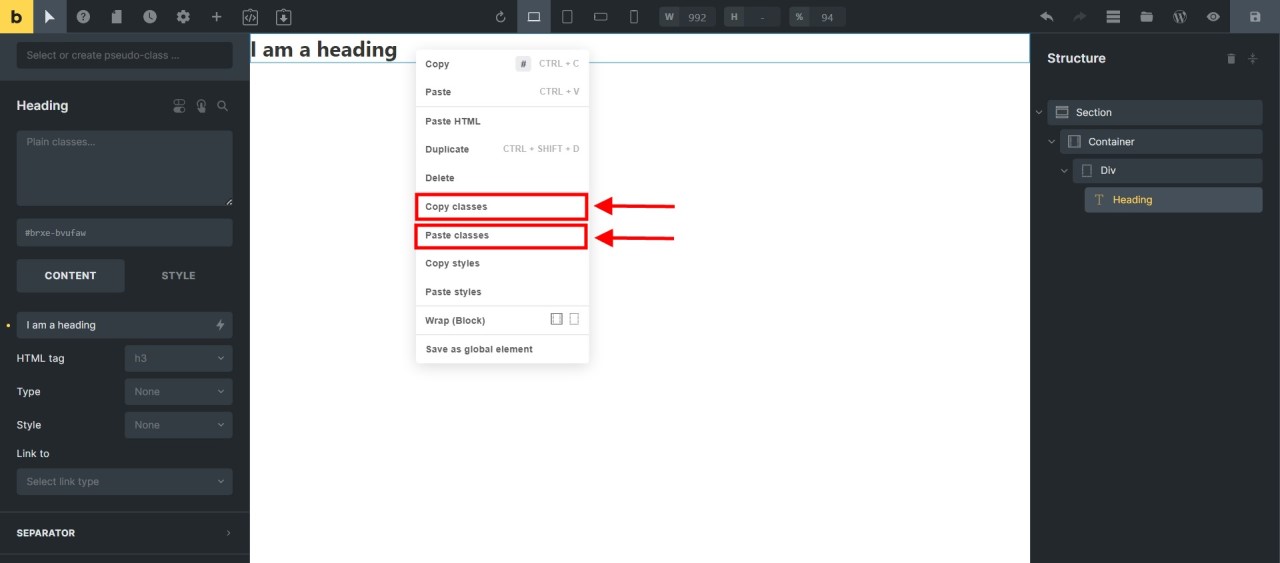The image size is (1280, 563).
Task: Switch to mobile portrait breakpoint
Action: coord(633,17)
